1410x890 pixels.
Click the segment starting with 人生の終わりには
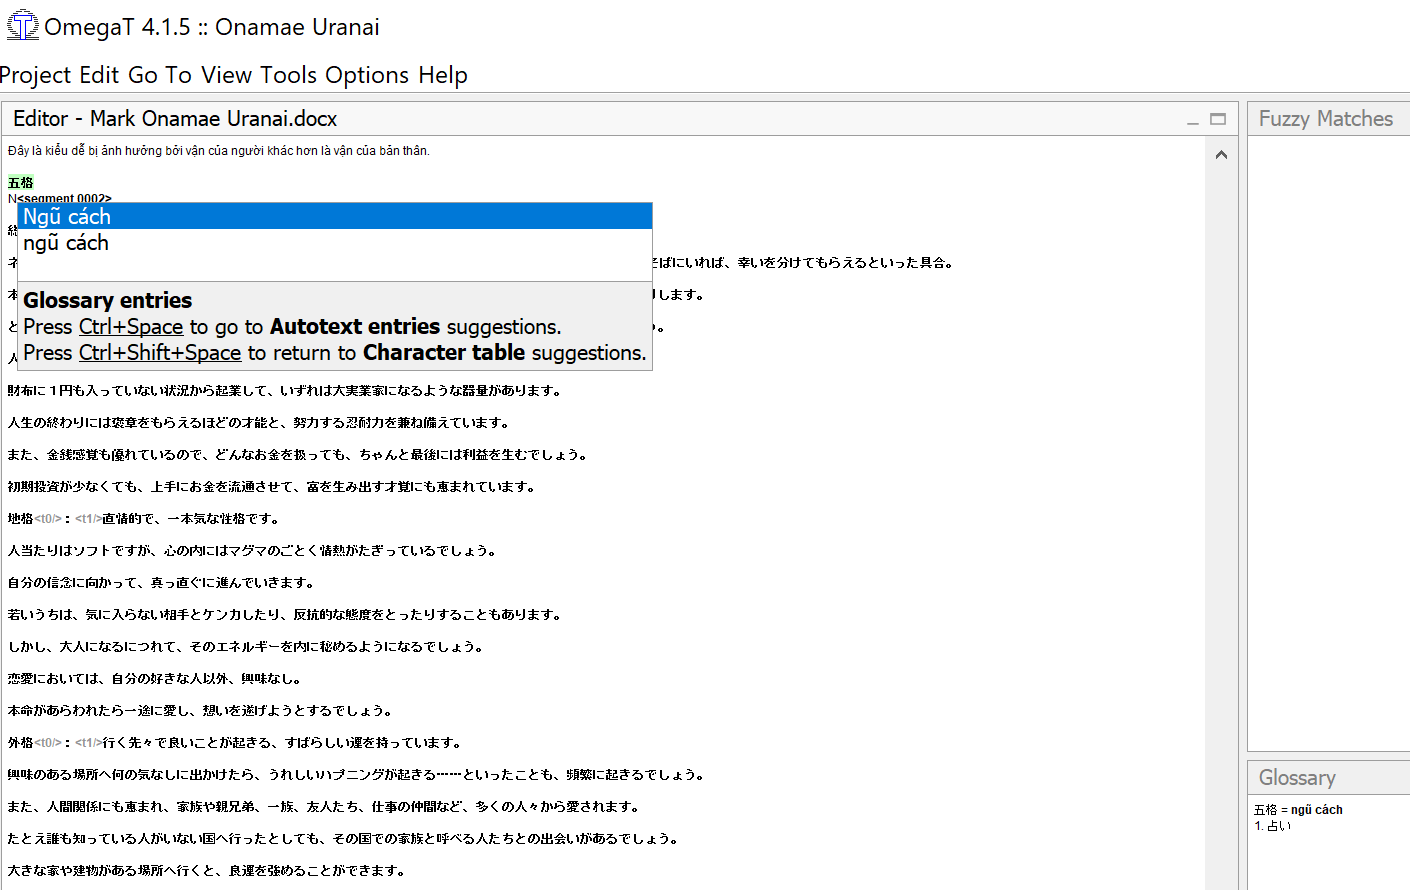coord(258,423)
